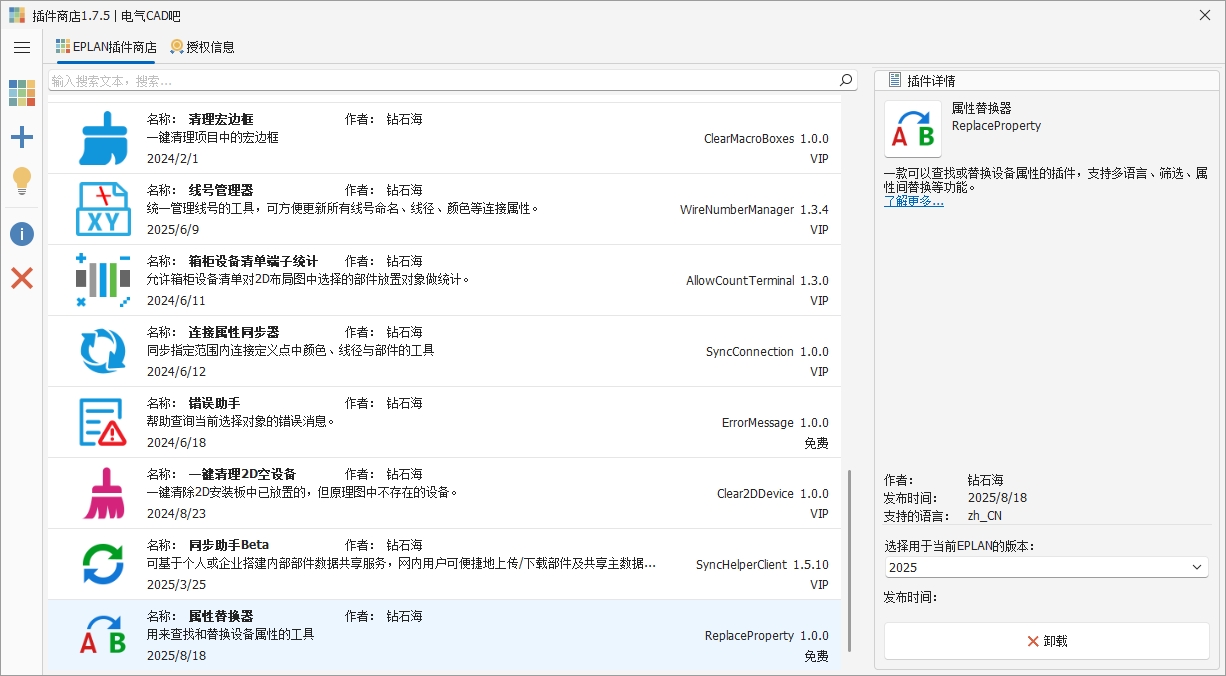Click the WireNumberManager XY file icon
This screenshot has height=676, width=1226.
tap(103, 209)
